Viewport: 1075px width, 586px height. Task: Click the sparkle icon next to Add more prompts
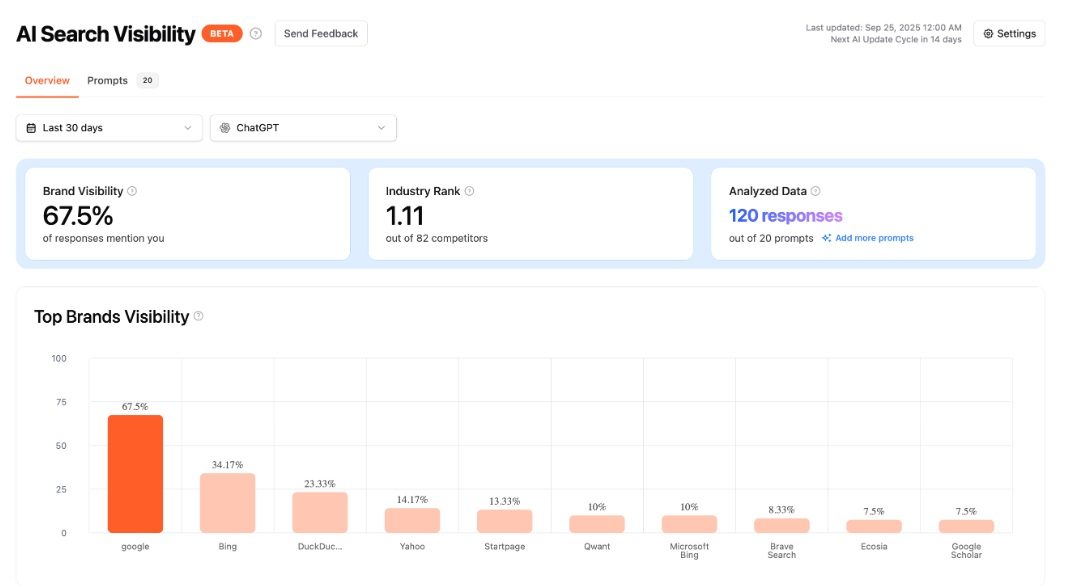coord(825,237)
